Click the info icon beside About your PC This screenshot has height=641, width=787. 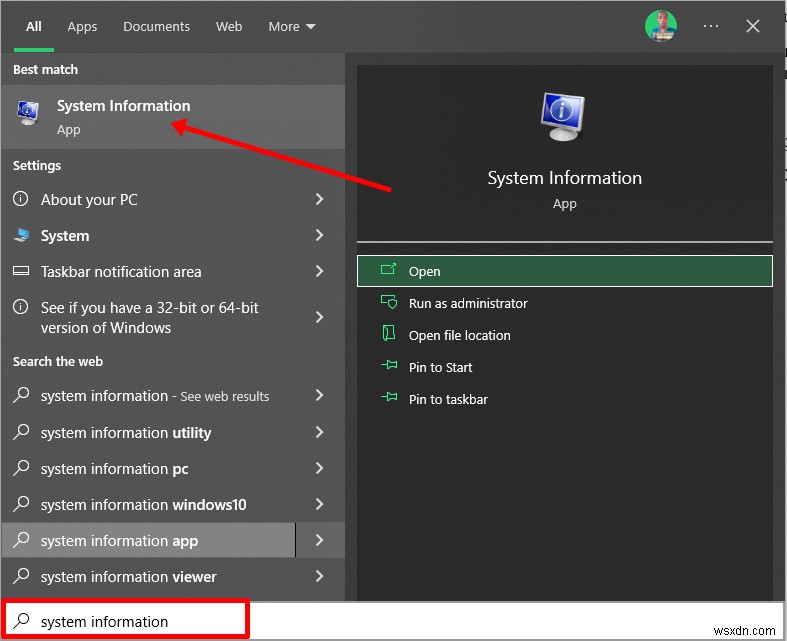pos(21,199)
